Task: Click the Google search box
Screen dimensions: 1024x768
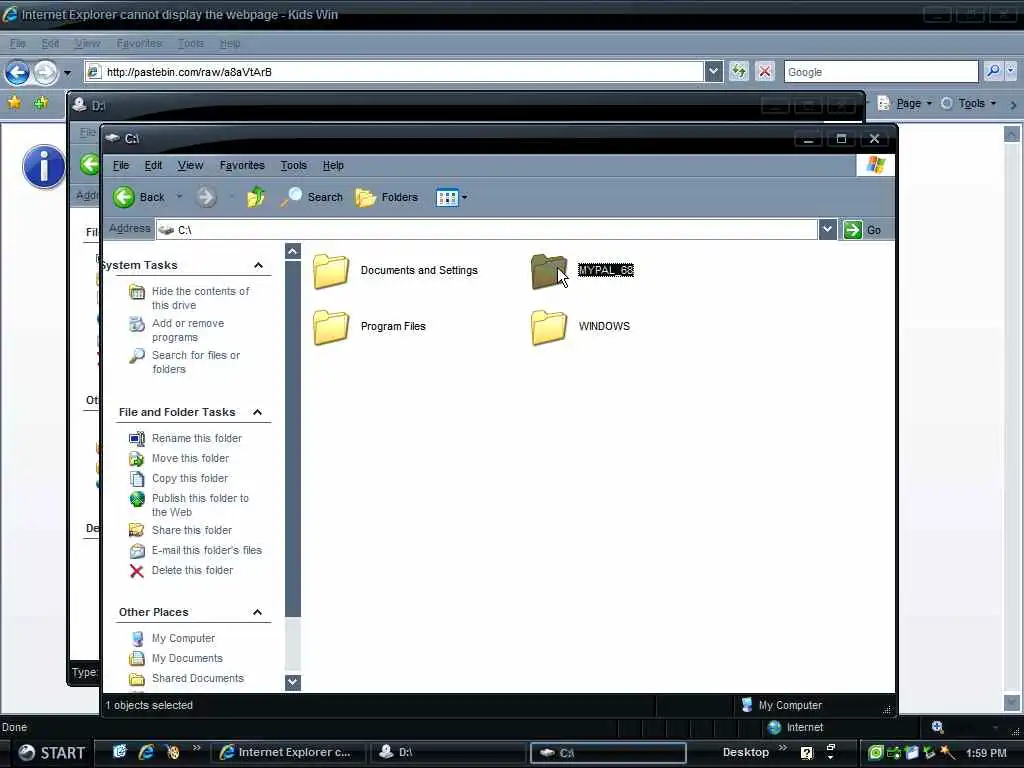Action: pyautogui.click(x=881, y=72)
